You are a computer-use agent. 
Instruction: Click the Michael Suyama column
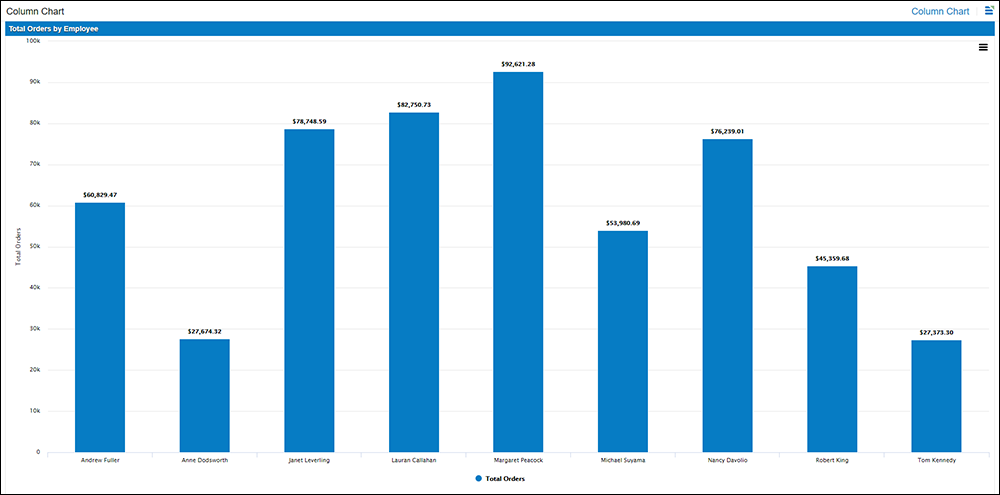[x=623, y=341]
